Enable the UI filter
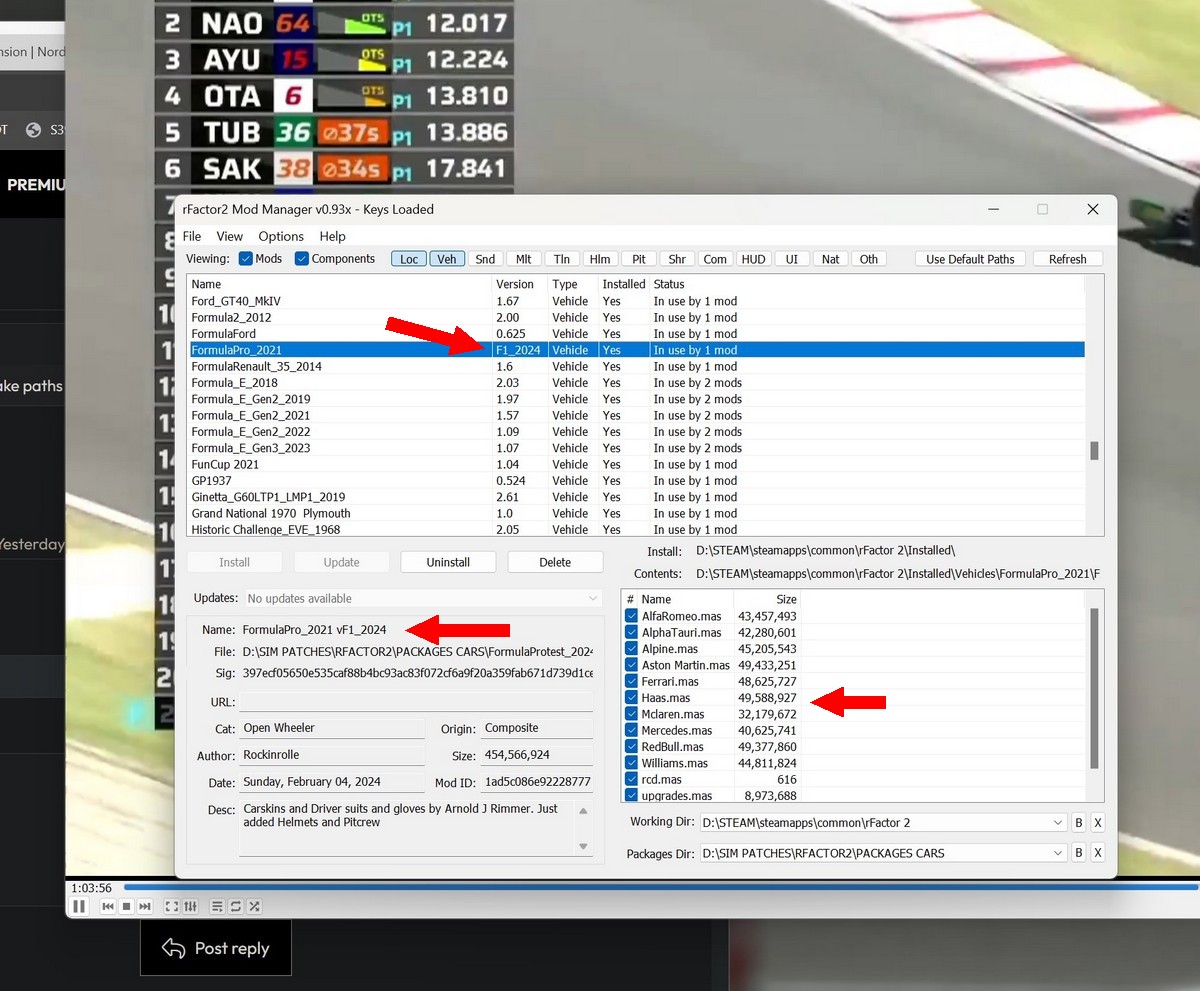 tap(792, 259)
